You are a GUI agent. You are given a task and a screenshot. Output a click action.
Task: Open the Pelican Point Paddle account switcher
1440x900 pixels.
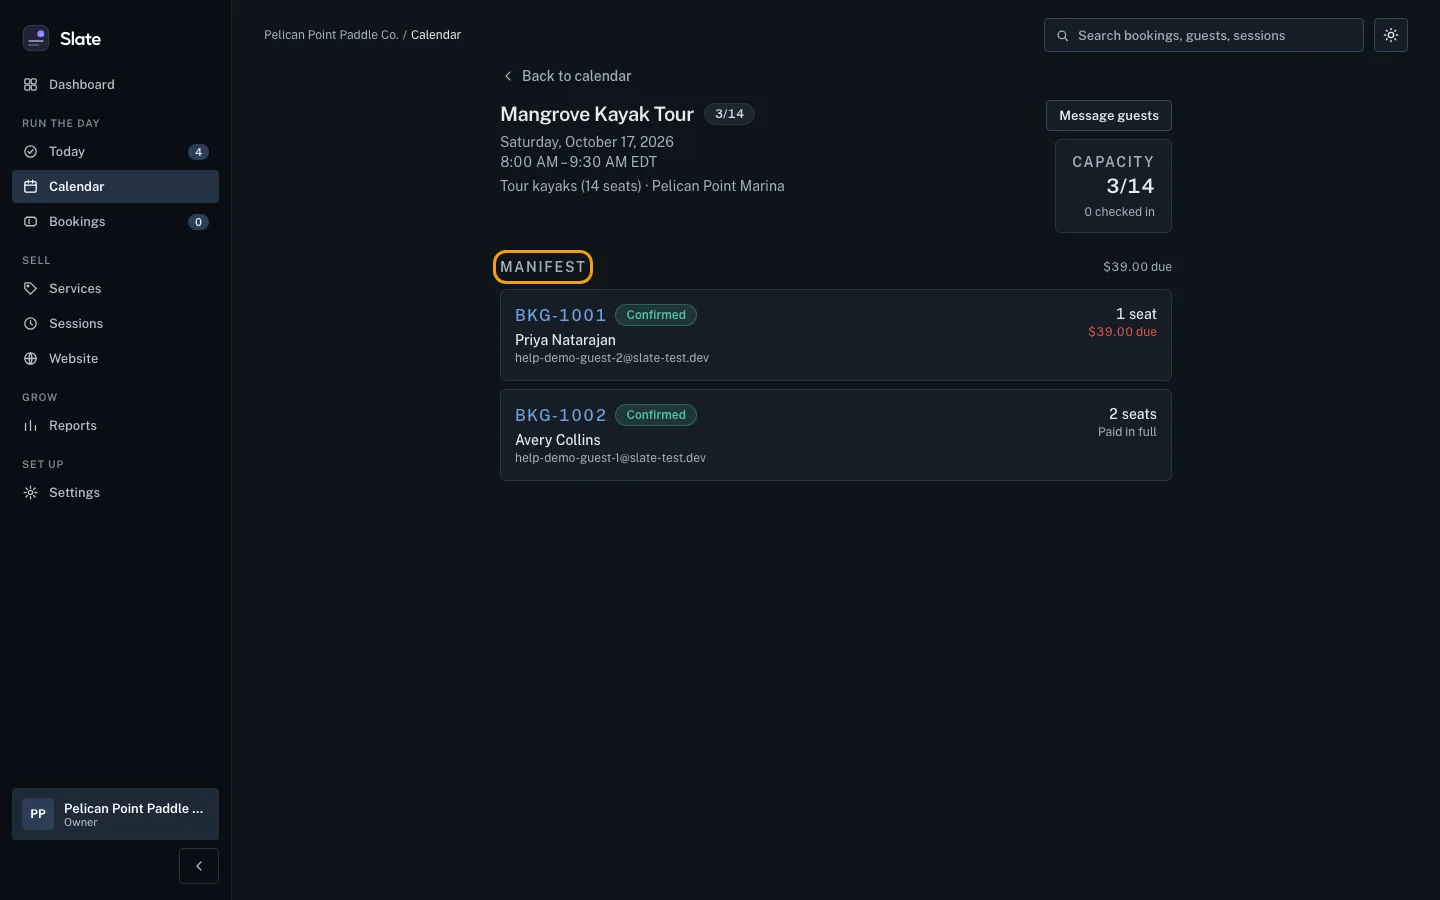click(x=115, y=814)
